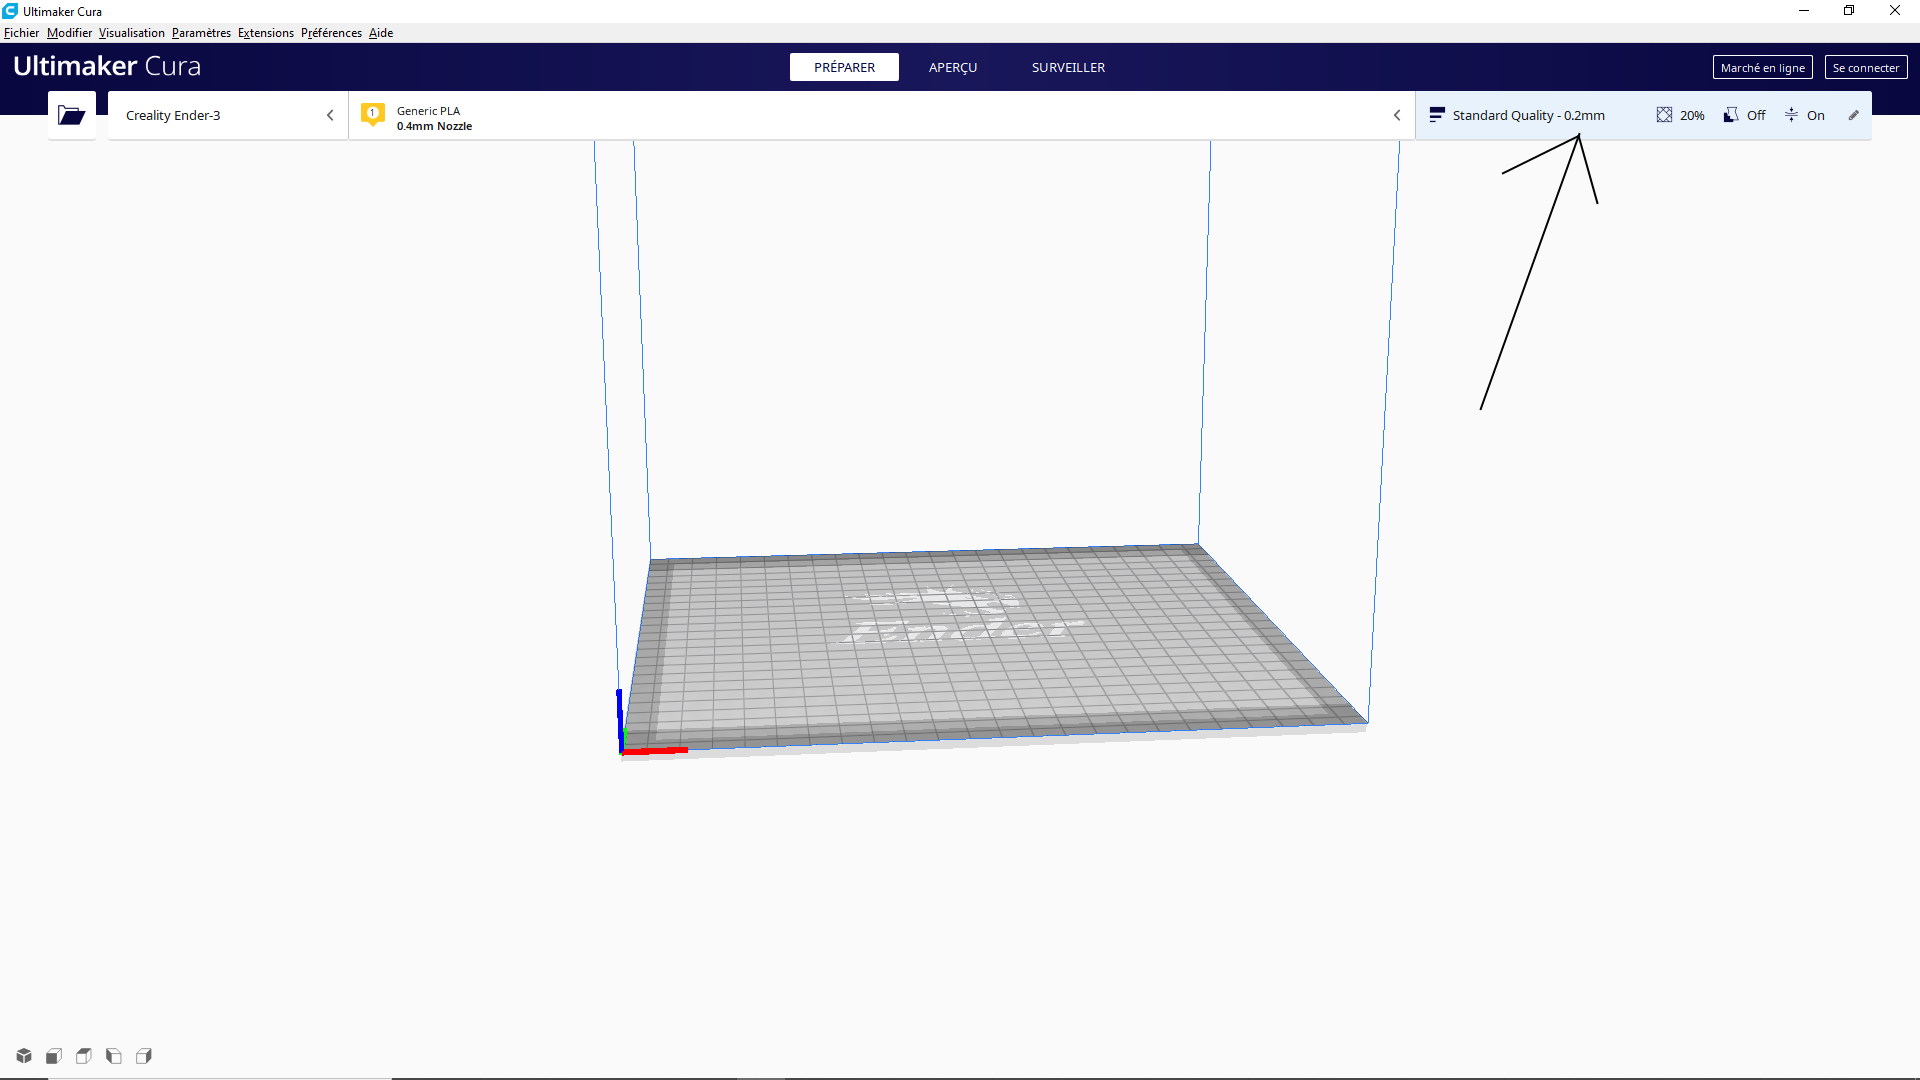The height and width of the screenshot is (1080, 1920).
Task: Select the top view cube icon
Action: pyautogui.click(x=84, y=1056)
